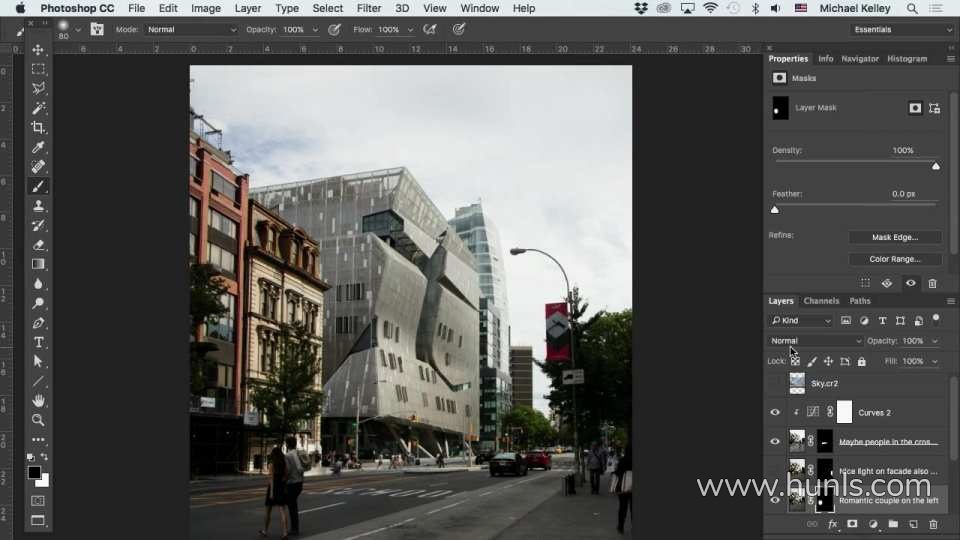
Task: Select the Hand tool
Action: coord(38,400)
